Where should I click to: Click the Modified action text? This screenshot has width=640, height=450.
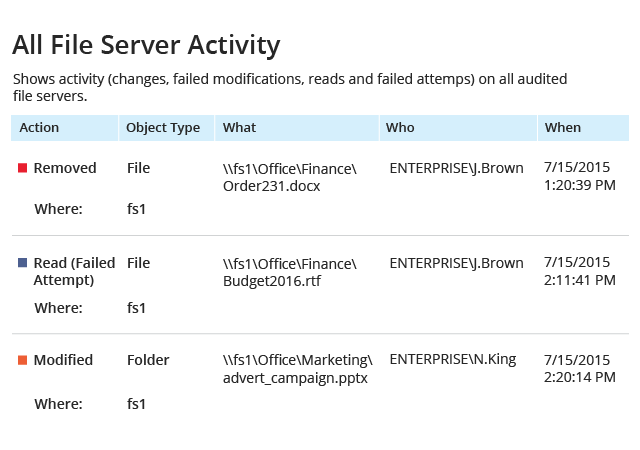pos(63,360)
